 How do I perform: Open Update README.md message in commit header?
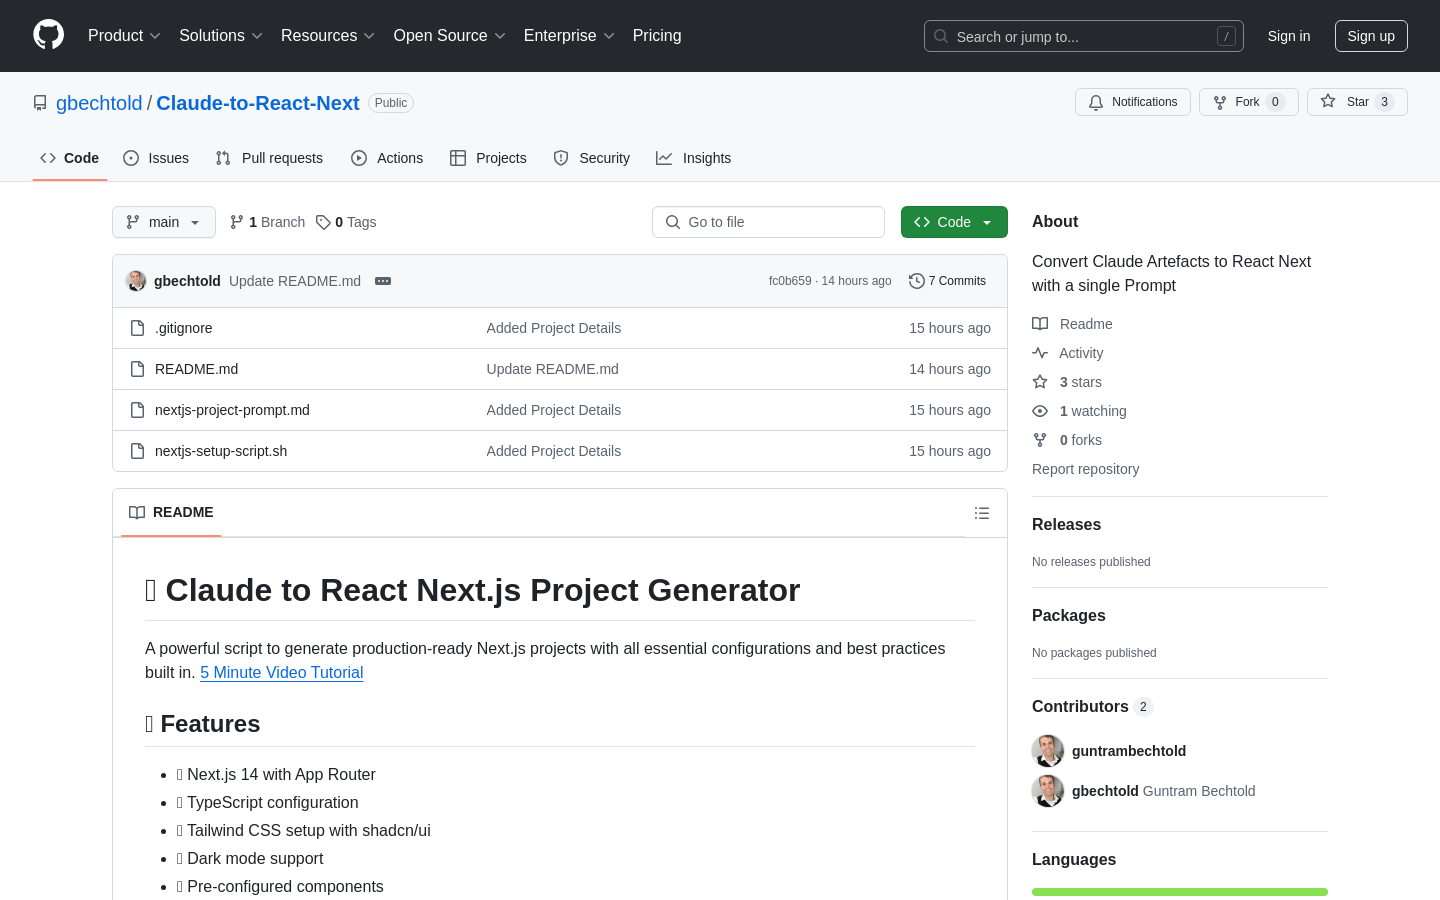click(295, 281)
